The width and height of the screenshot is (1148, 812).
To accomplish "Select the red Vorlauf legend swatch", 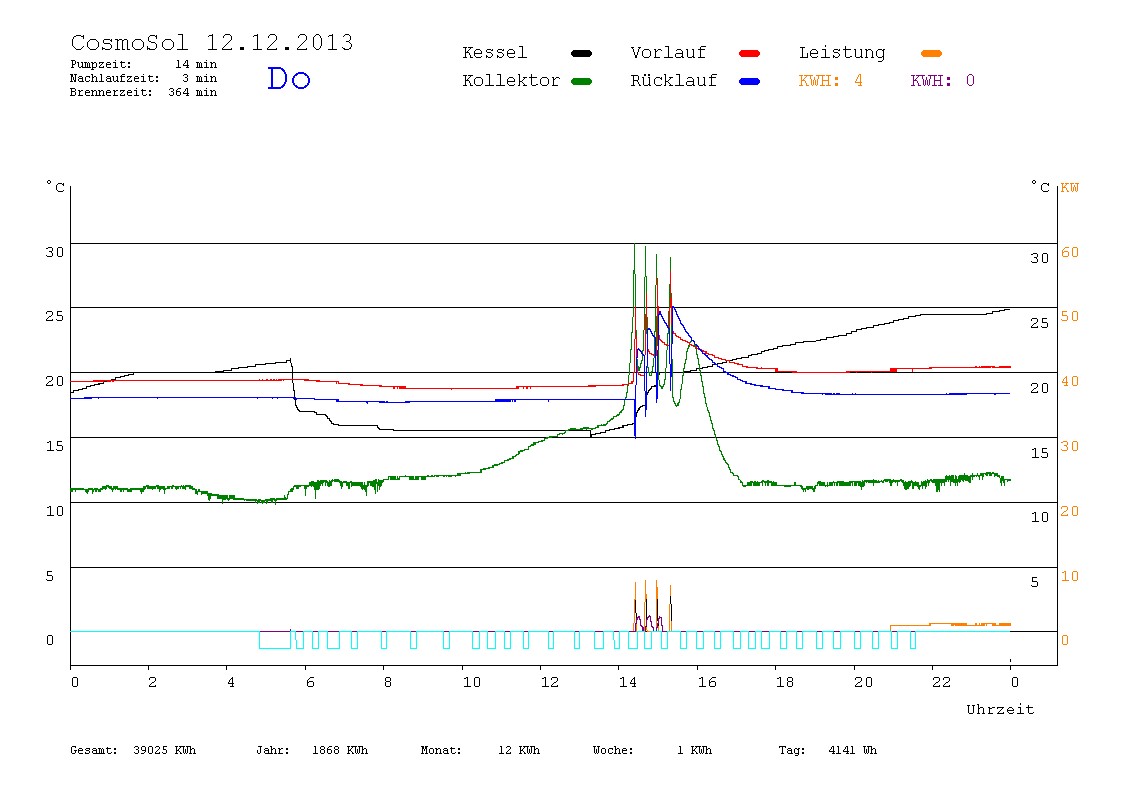I will [x=749, y=53].
